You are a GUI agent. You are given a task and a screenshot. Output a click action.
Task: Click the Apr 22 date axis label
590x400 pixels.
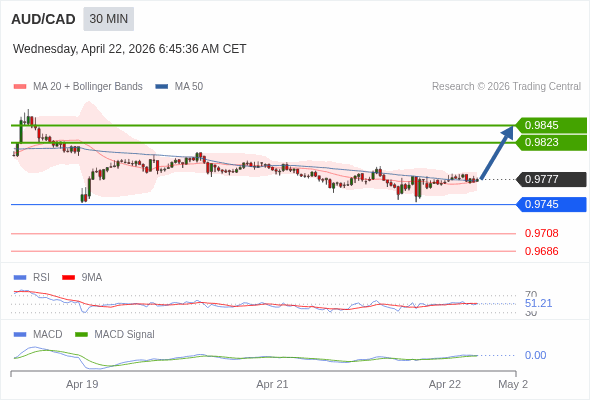point(445,385)
